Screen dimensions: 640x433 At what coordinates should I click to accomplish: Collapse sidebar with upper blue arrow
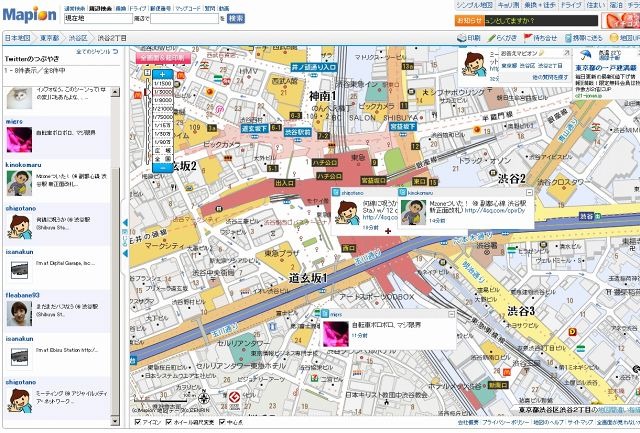coord(125,222)
